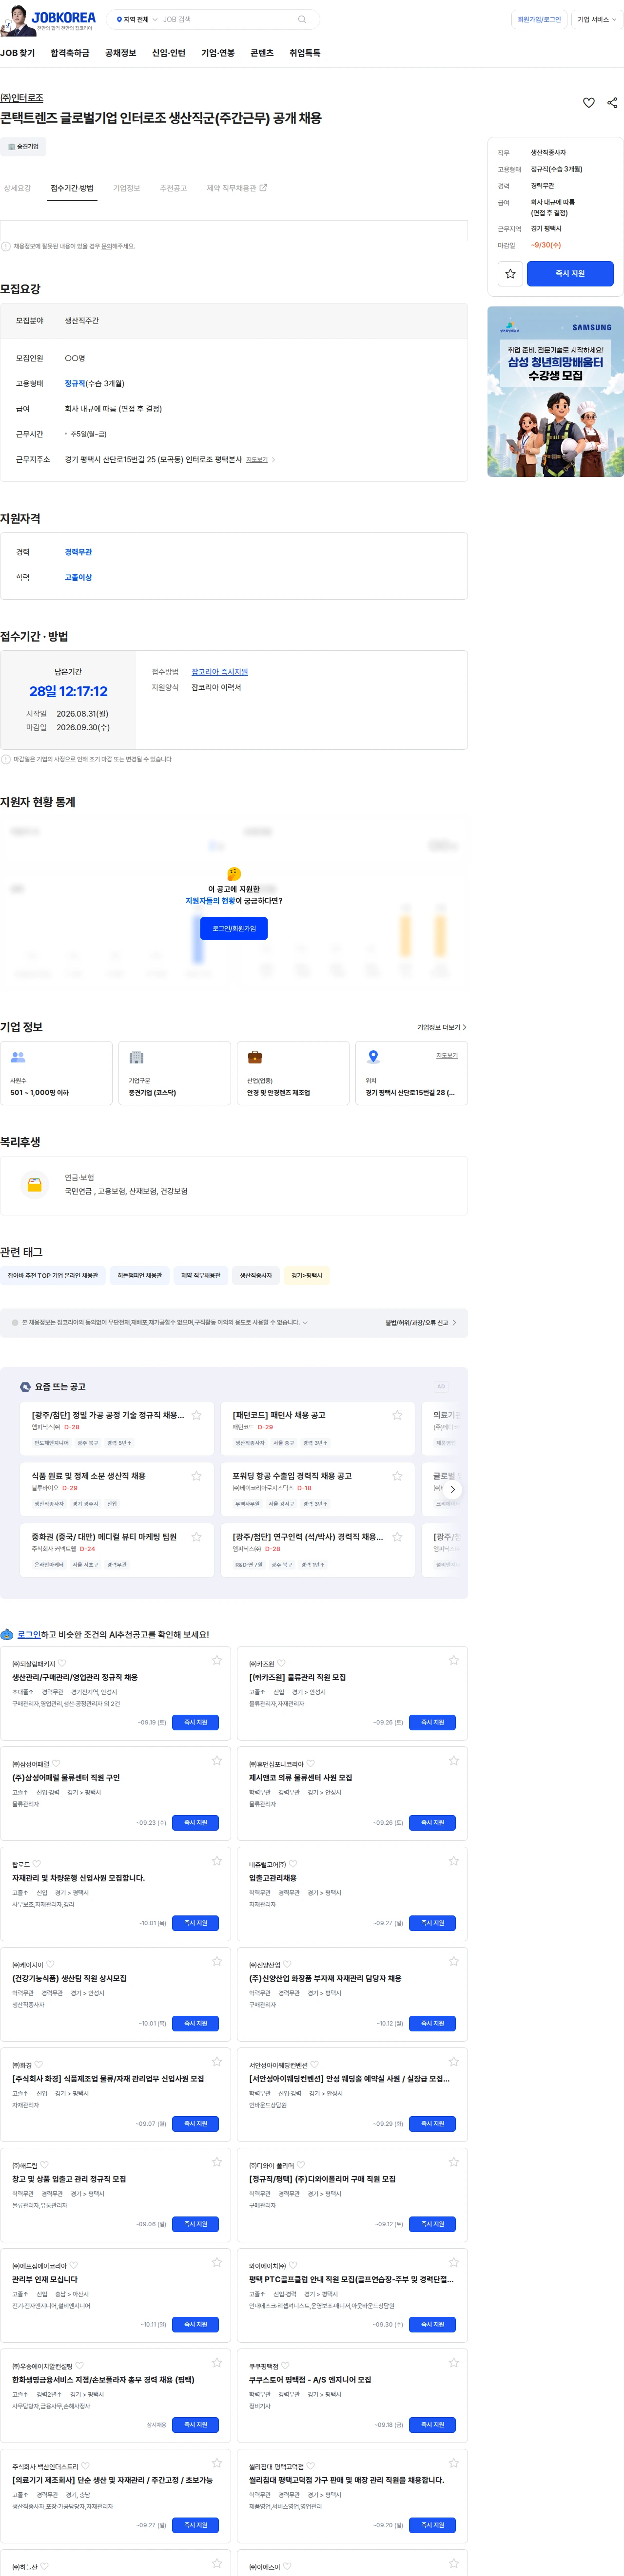Star the 자재관리 및 차량운행 신입사원 card
This screenshot has width=624, height=2576.
(x=217, y=1861)
